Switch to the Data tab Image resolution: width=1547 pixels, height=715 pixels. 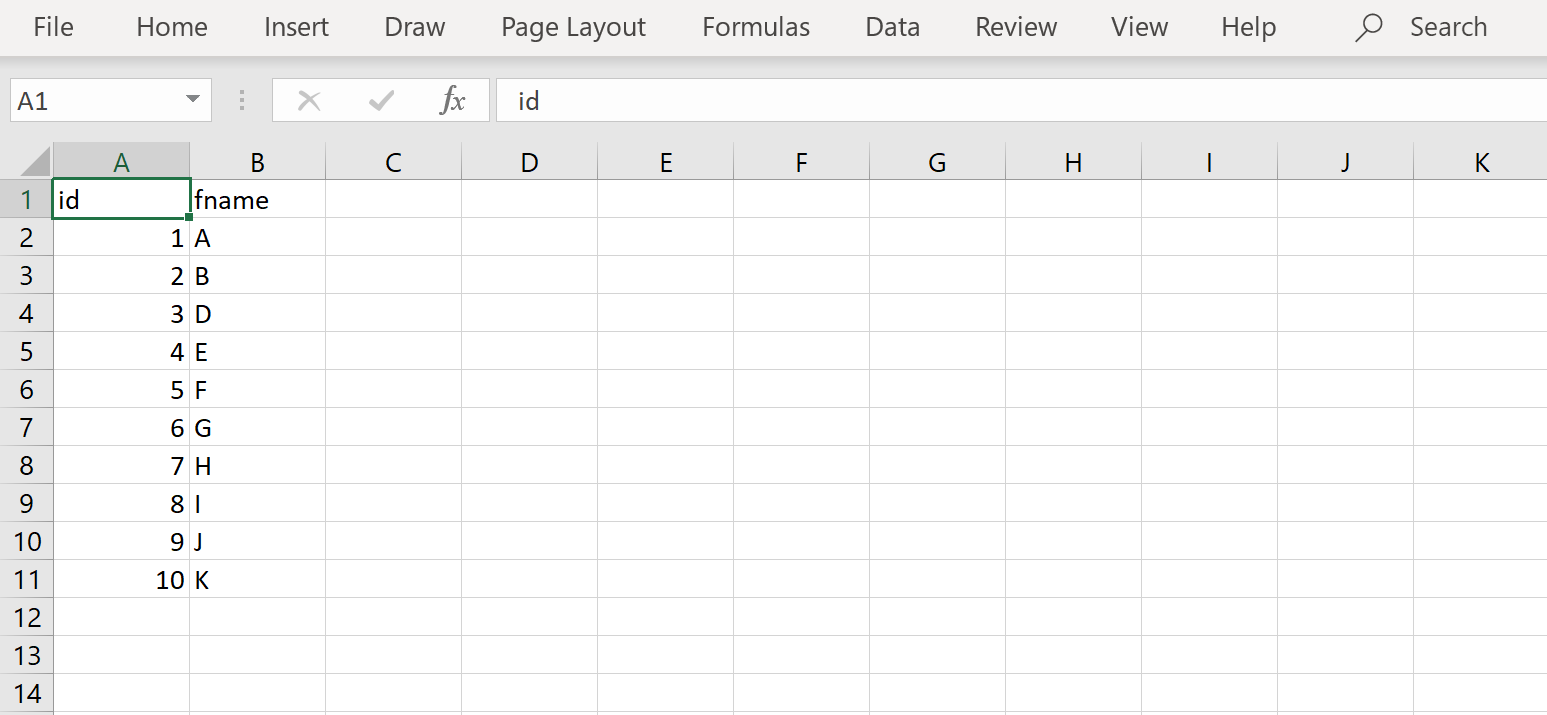(x=892, y=27)
